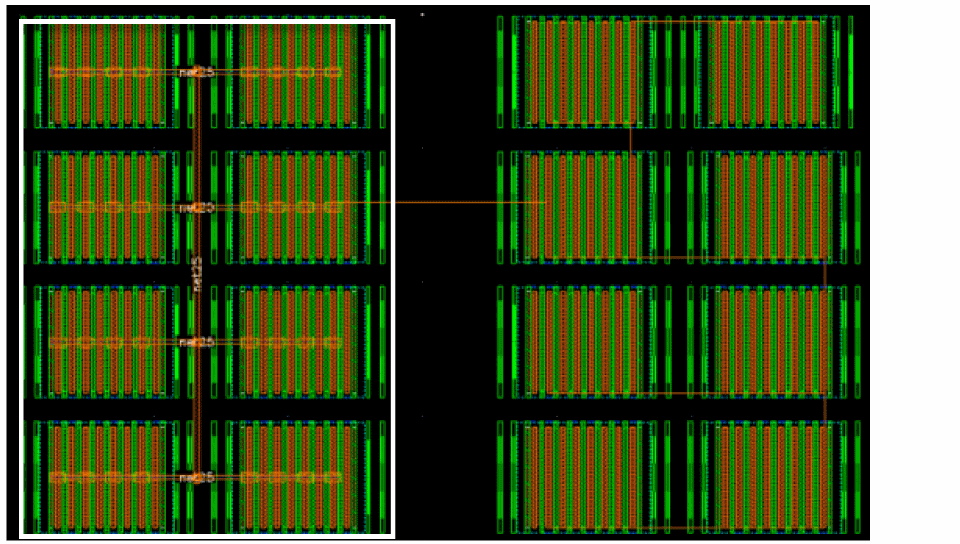Click the white selection rectangle's top border
Image resolution: width=960 pixels, height=544 pixels.
pyautogui.click(x=207, y=21)
